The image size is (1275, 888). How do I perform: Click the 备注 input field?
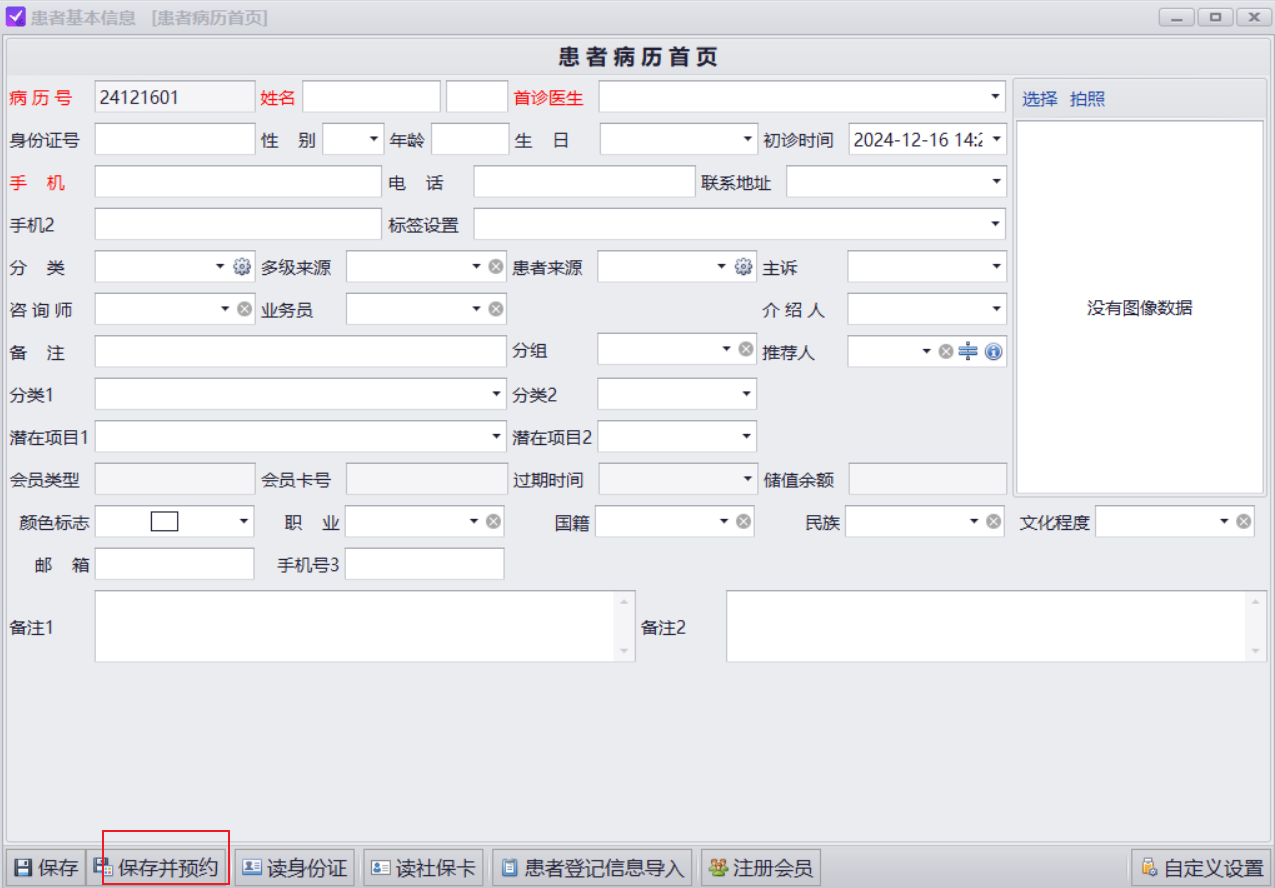click(x=301, y=351)
